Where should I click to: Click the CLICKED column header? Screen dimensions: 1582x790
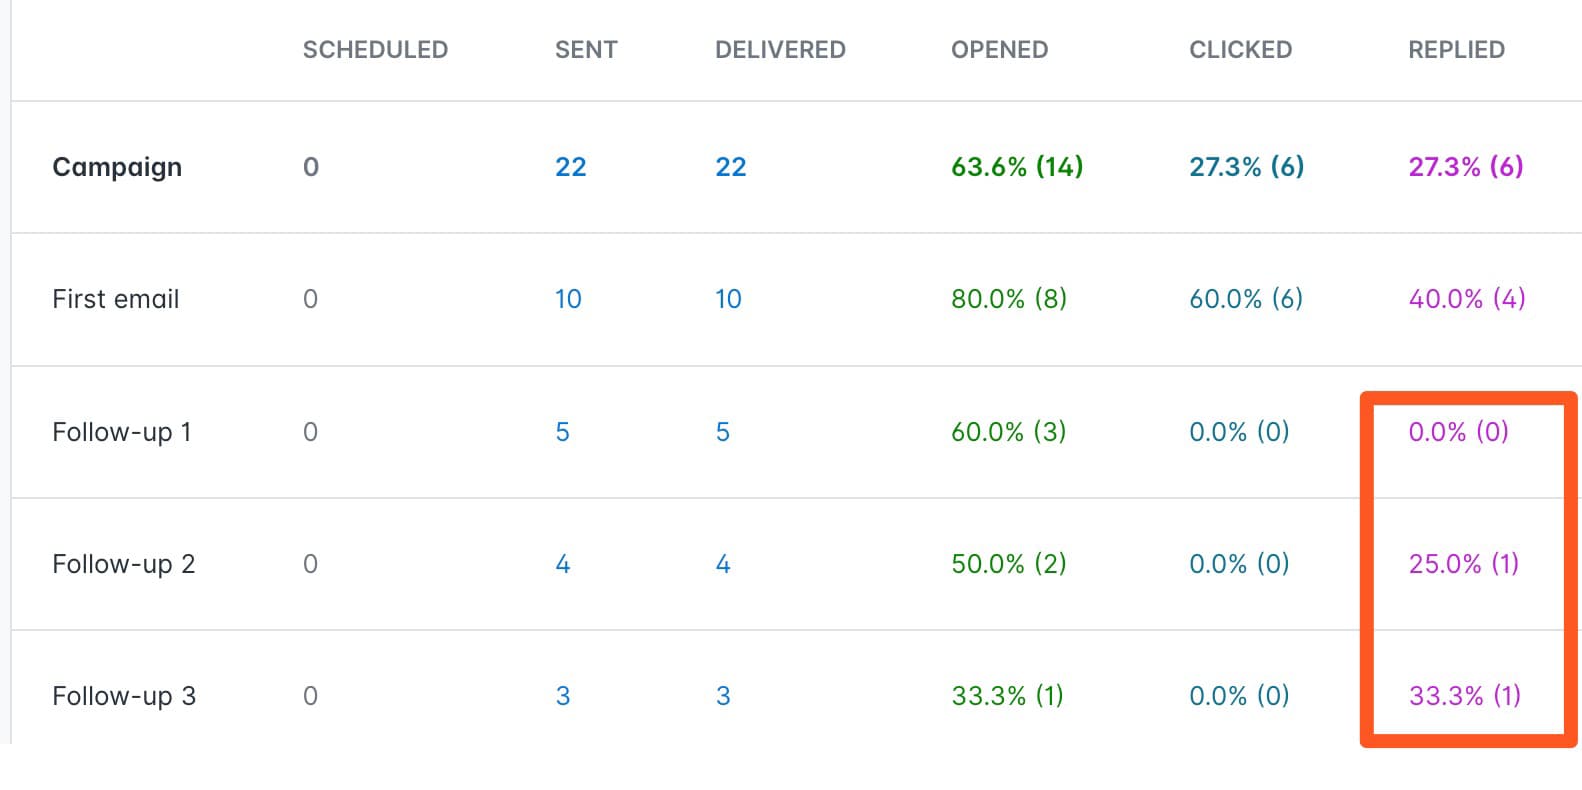(1240, 50)
